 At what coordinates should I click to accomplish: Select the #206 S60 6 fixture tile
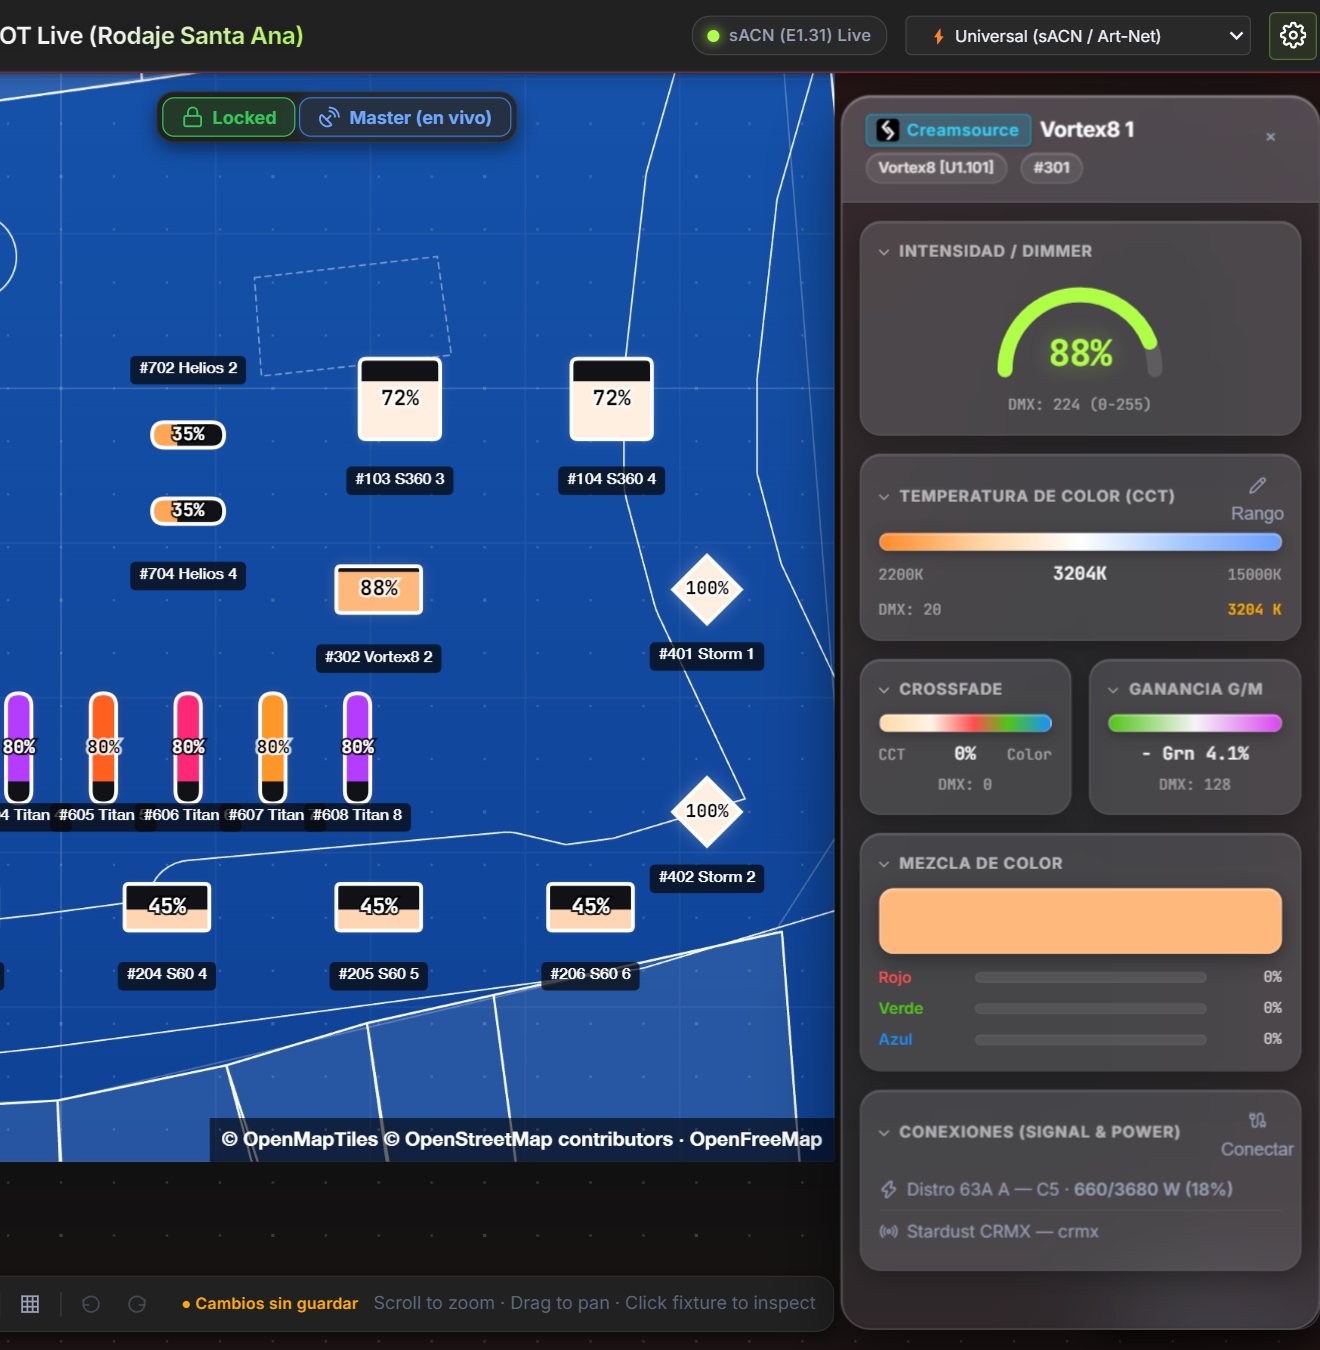591,907
